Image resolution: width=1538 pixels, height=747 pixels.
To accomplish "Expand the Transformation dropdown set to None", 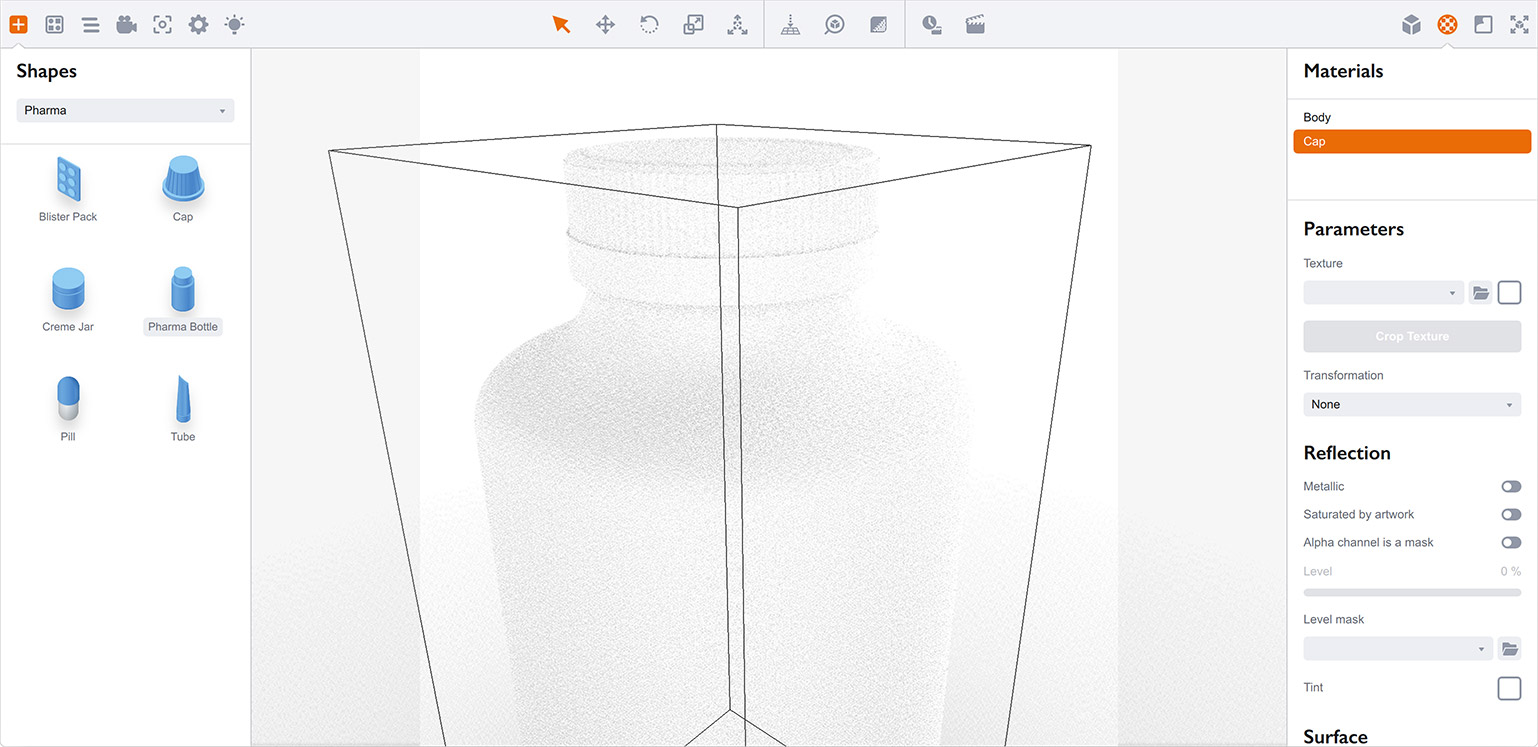I will [1411, 405].
